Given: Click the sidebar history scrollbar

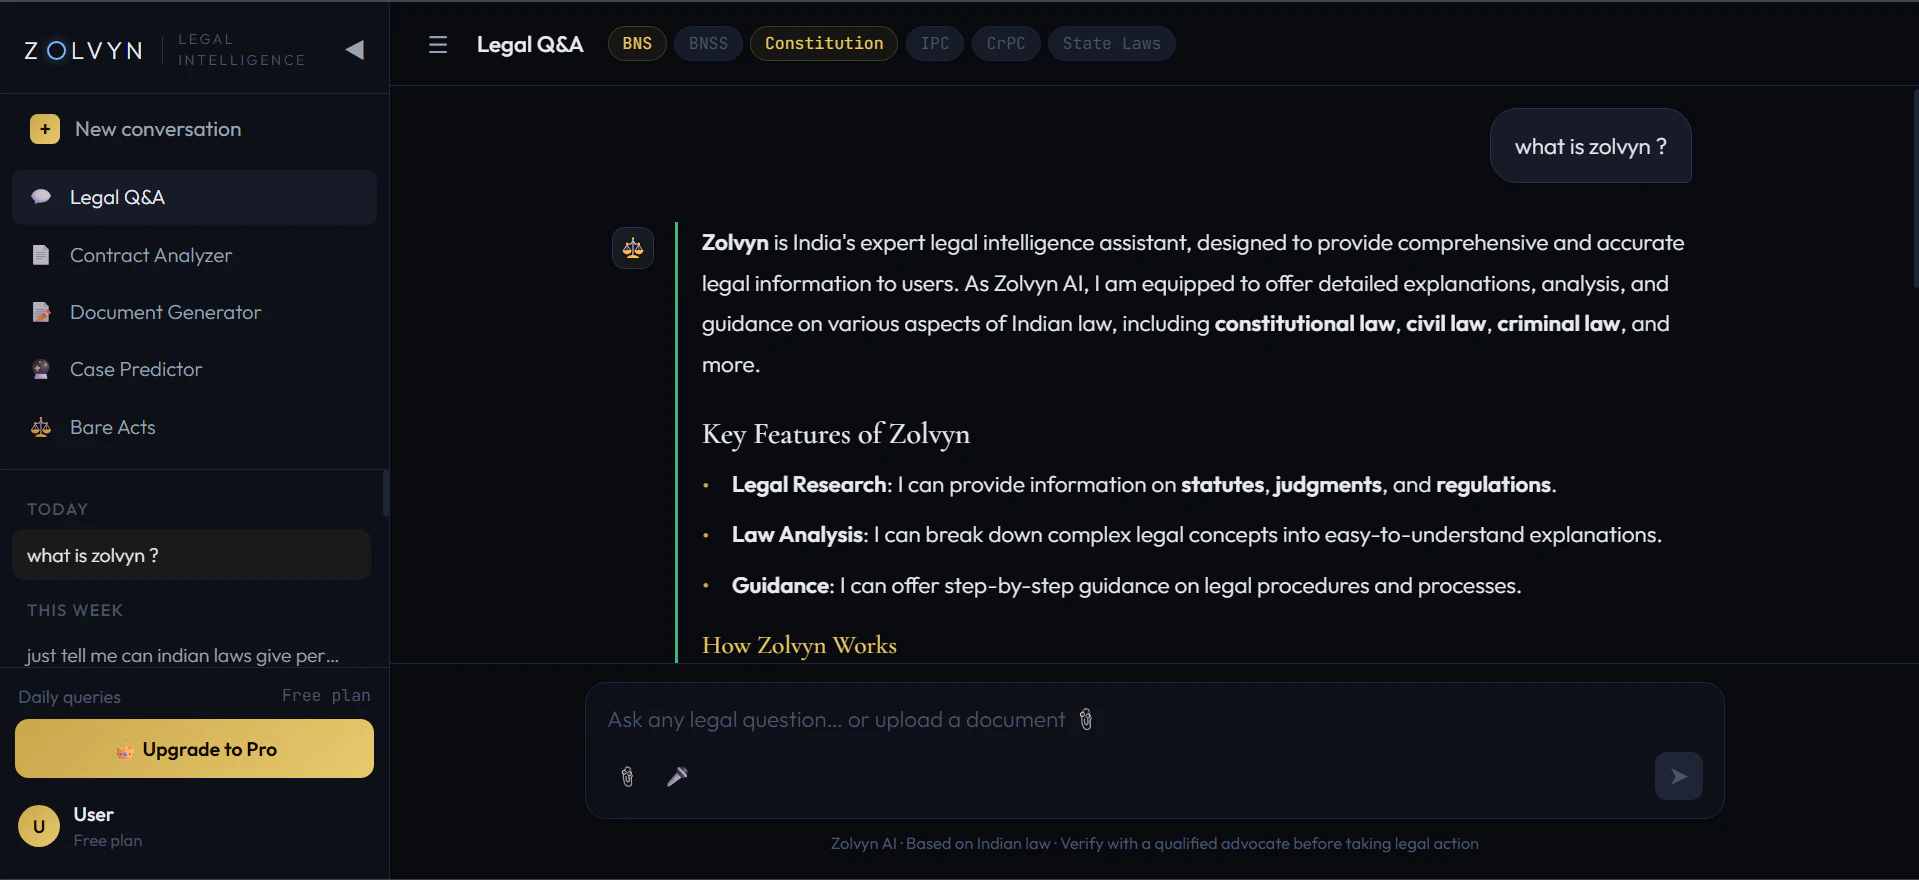Looking at the screenshot, I should click(x=385, y=493).
